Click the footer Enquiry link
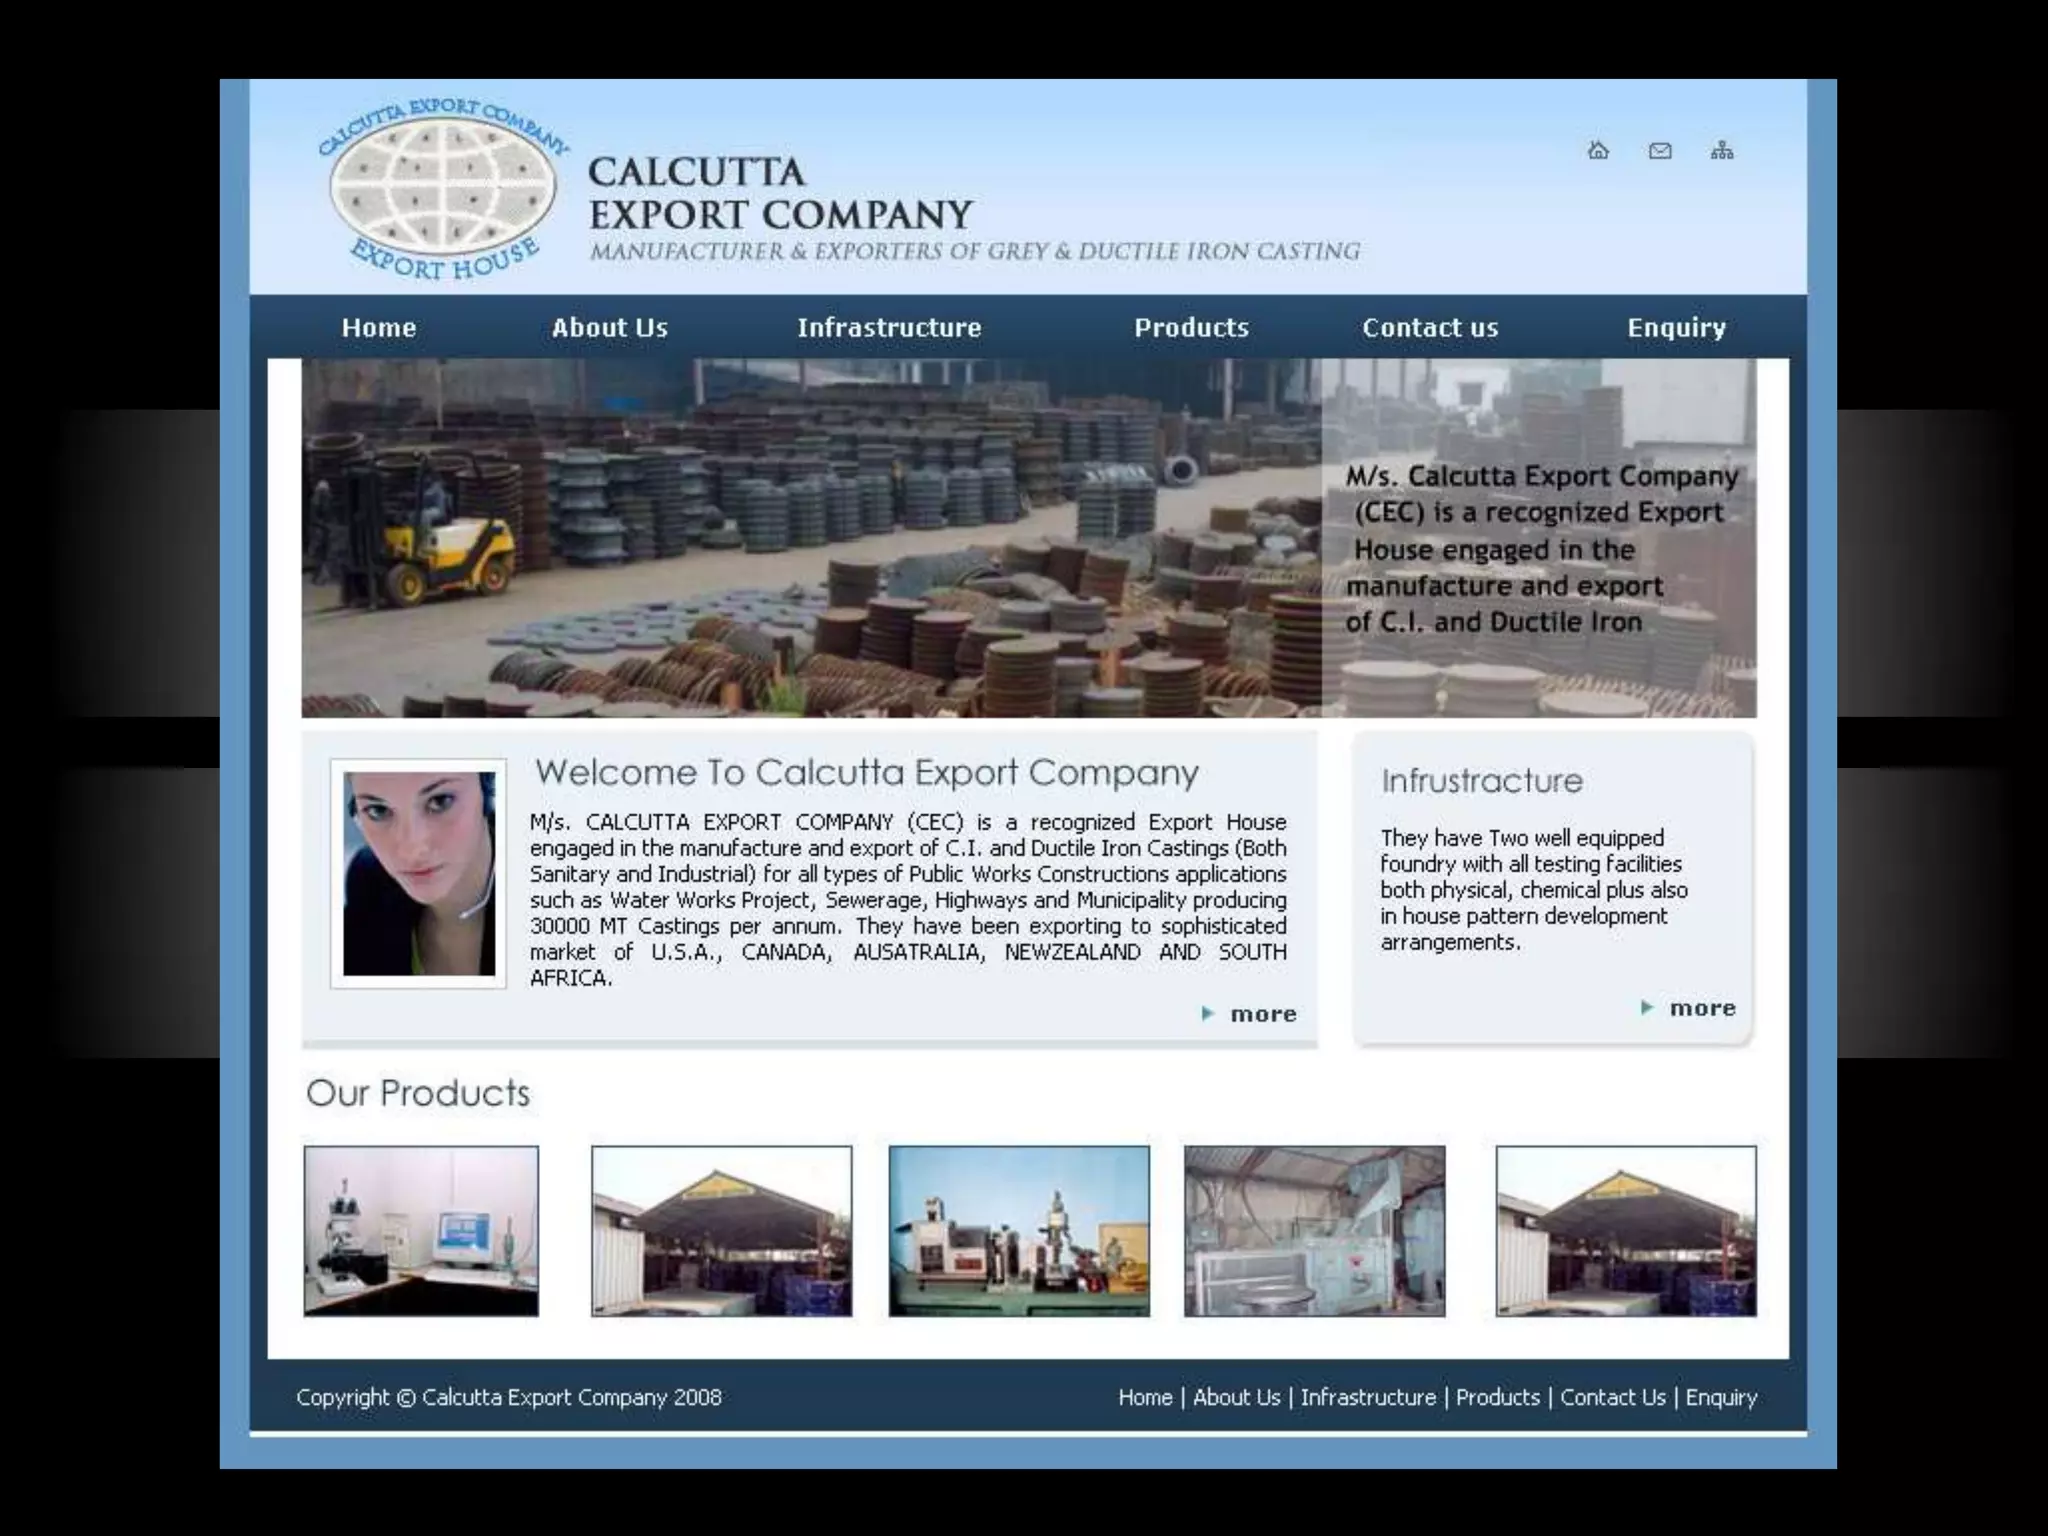The height and width of the screenshot is (1536, 2048). 1721,1397
